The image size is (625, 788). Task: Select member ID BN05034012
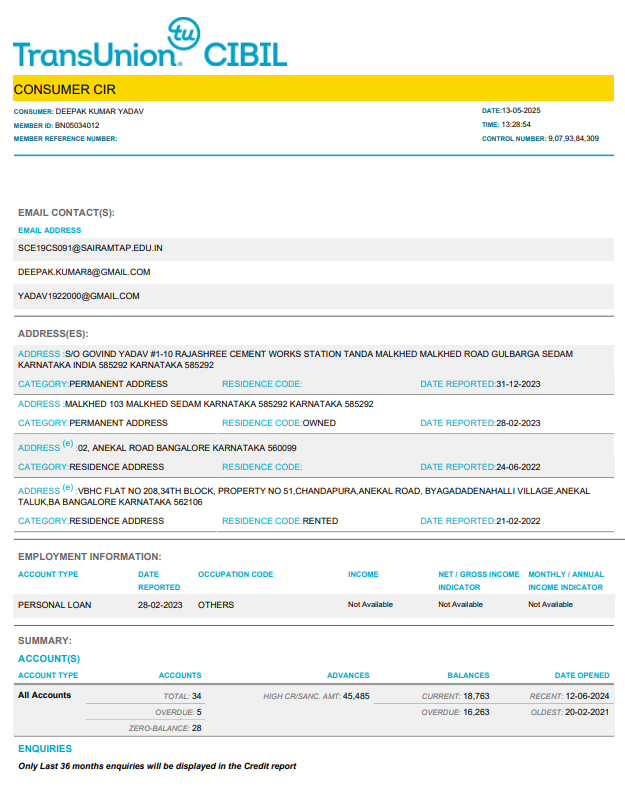(77, 125)
